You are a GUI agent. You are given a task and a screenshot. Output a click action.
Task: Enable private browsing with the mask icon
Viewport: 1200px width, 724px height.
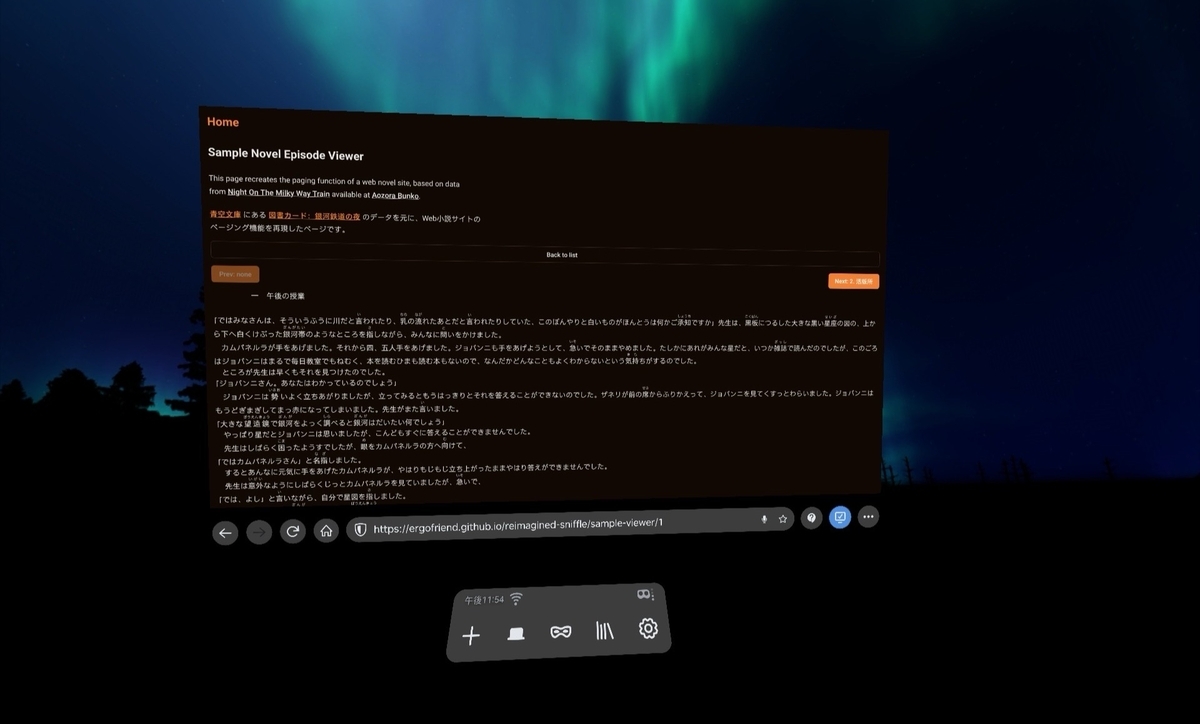tap(561, 632)
